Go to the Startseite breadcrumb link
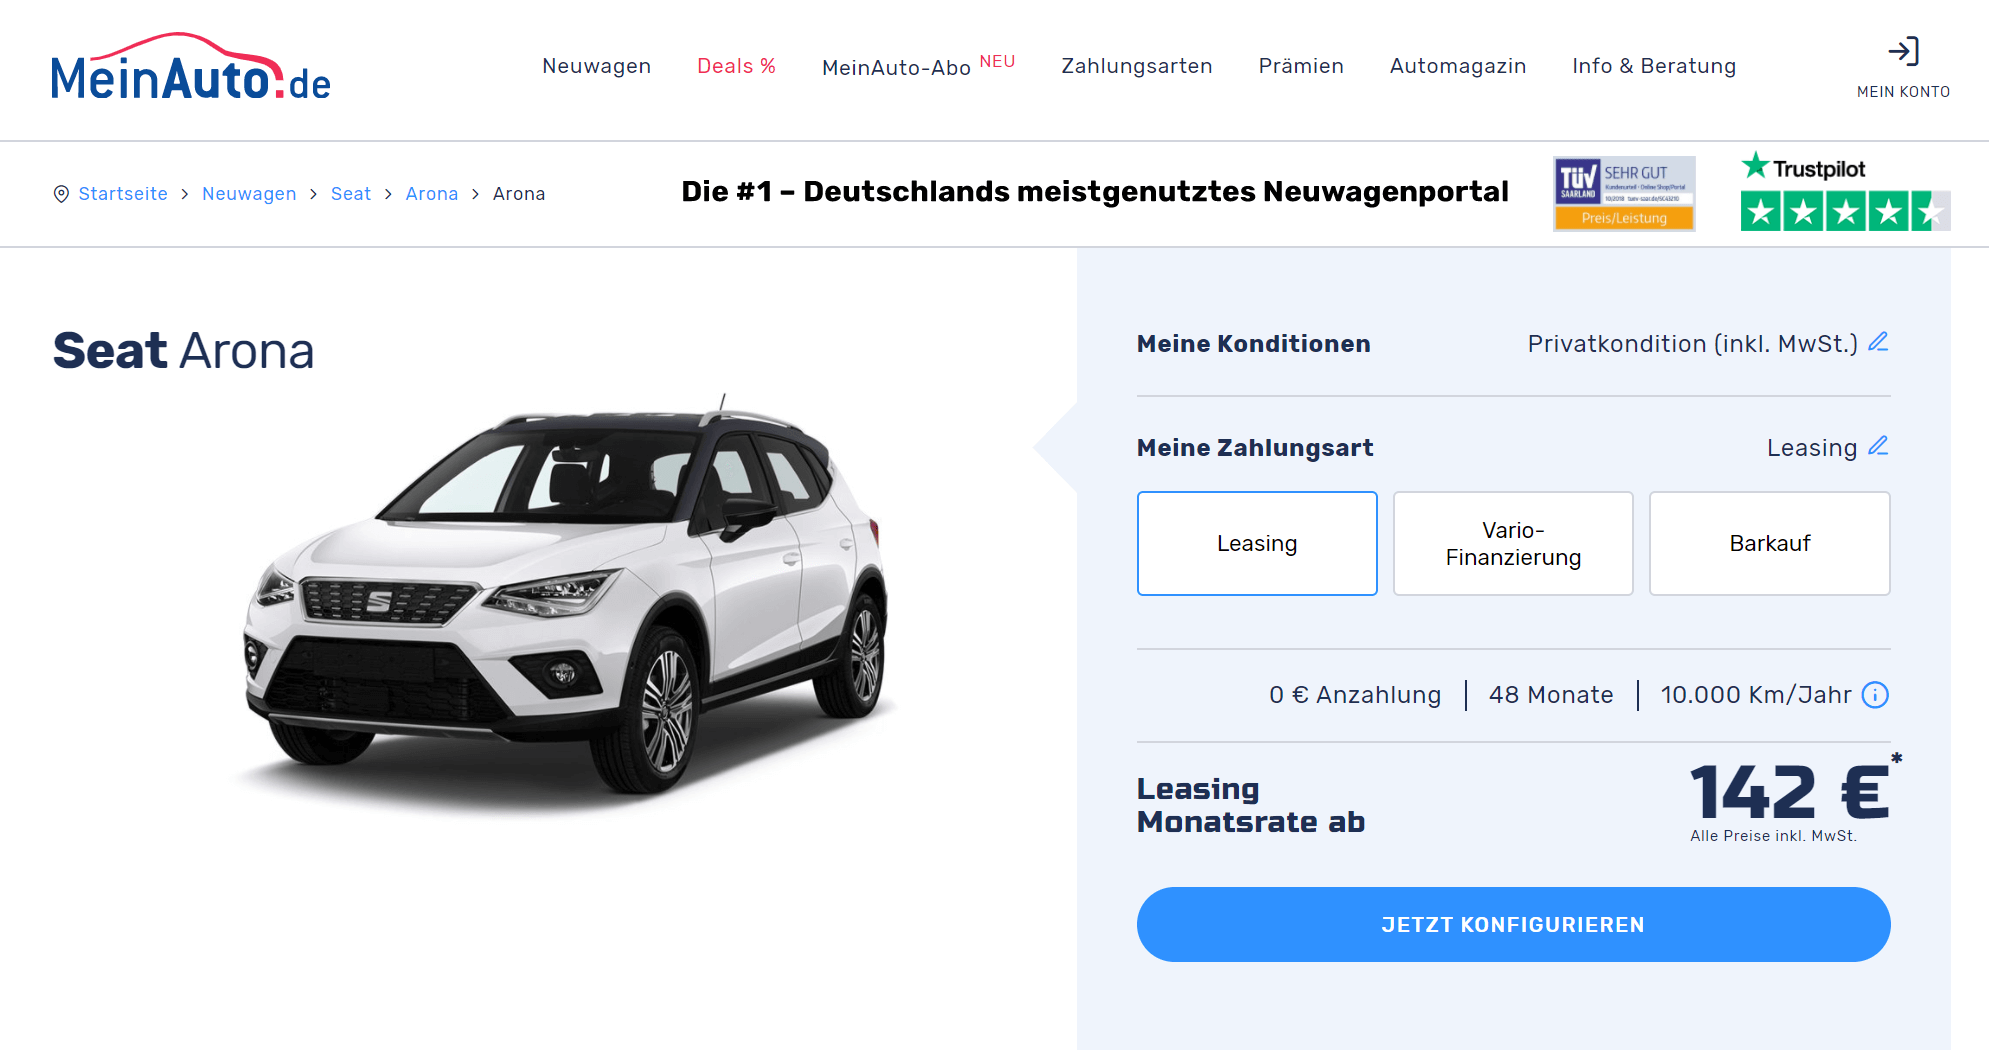The image size is (1989, 1050). point(123,194)
